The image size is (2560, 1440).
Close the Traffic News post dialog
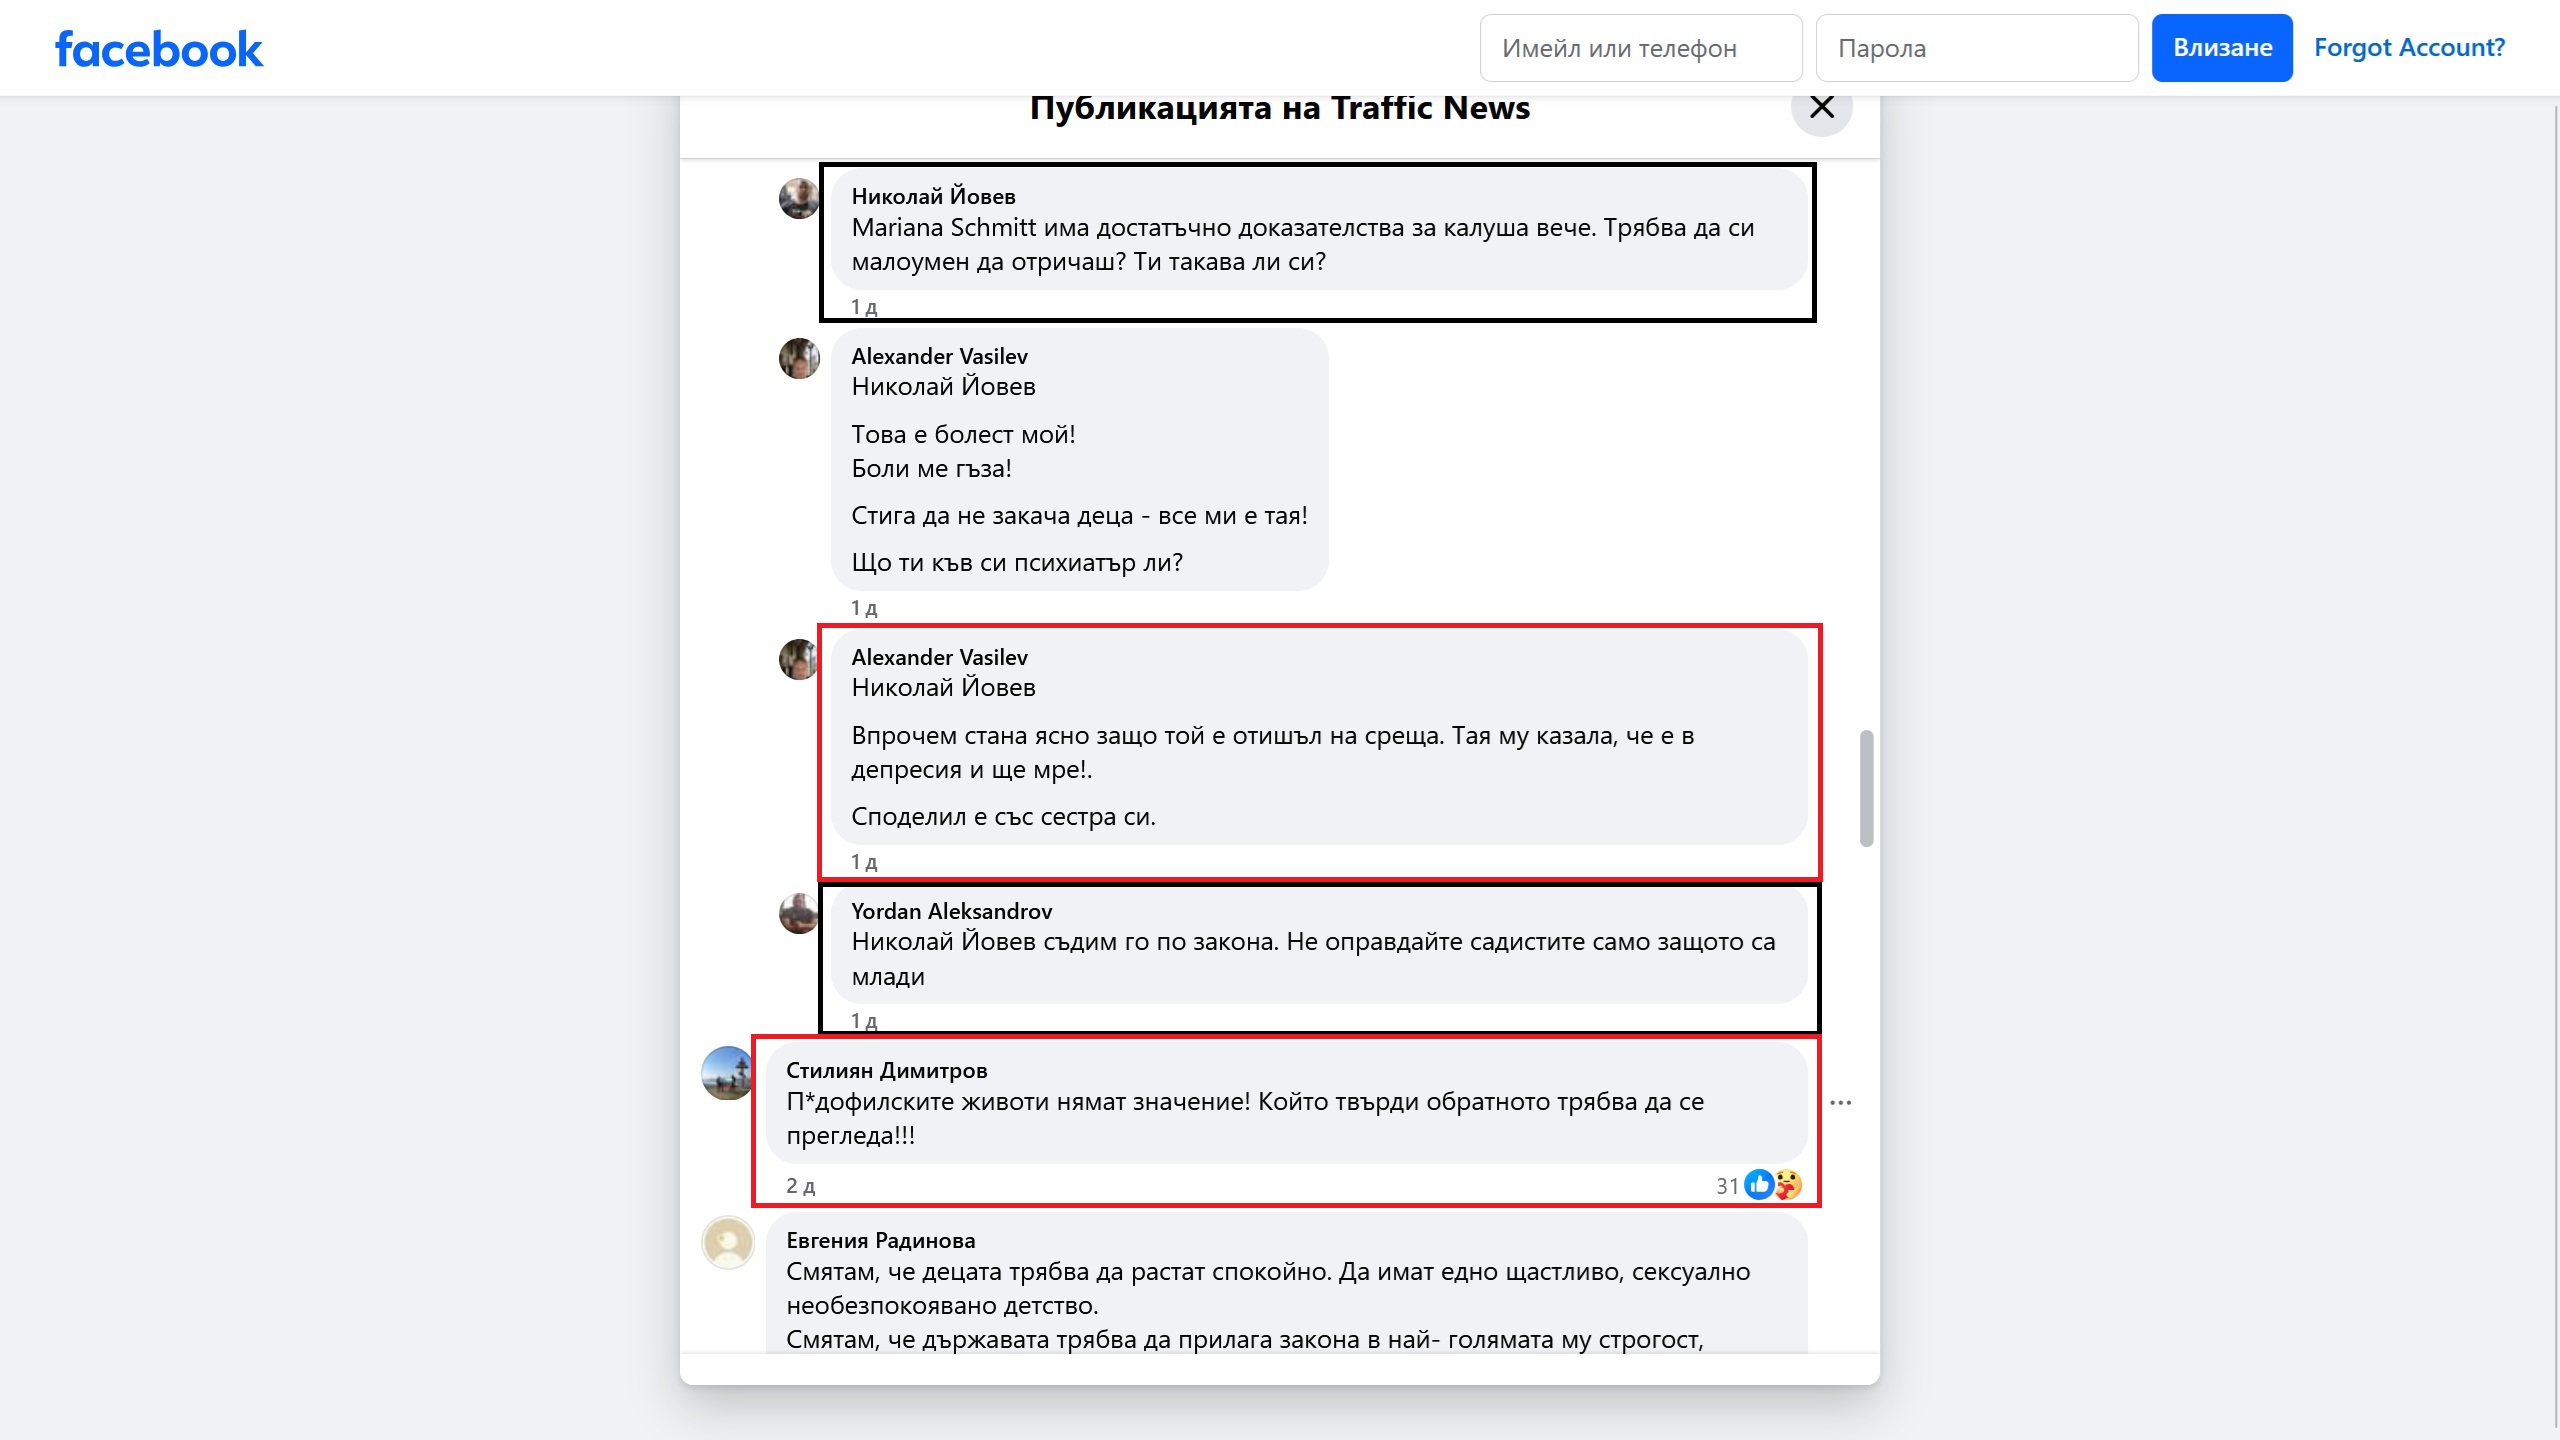click(x=1821, y=107)
